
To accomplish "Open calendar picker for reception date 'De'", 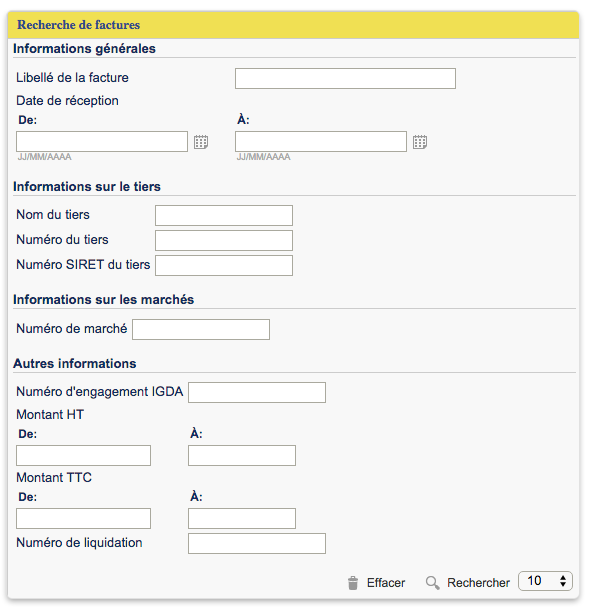I will point(201,142).
